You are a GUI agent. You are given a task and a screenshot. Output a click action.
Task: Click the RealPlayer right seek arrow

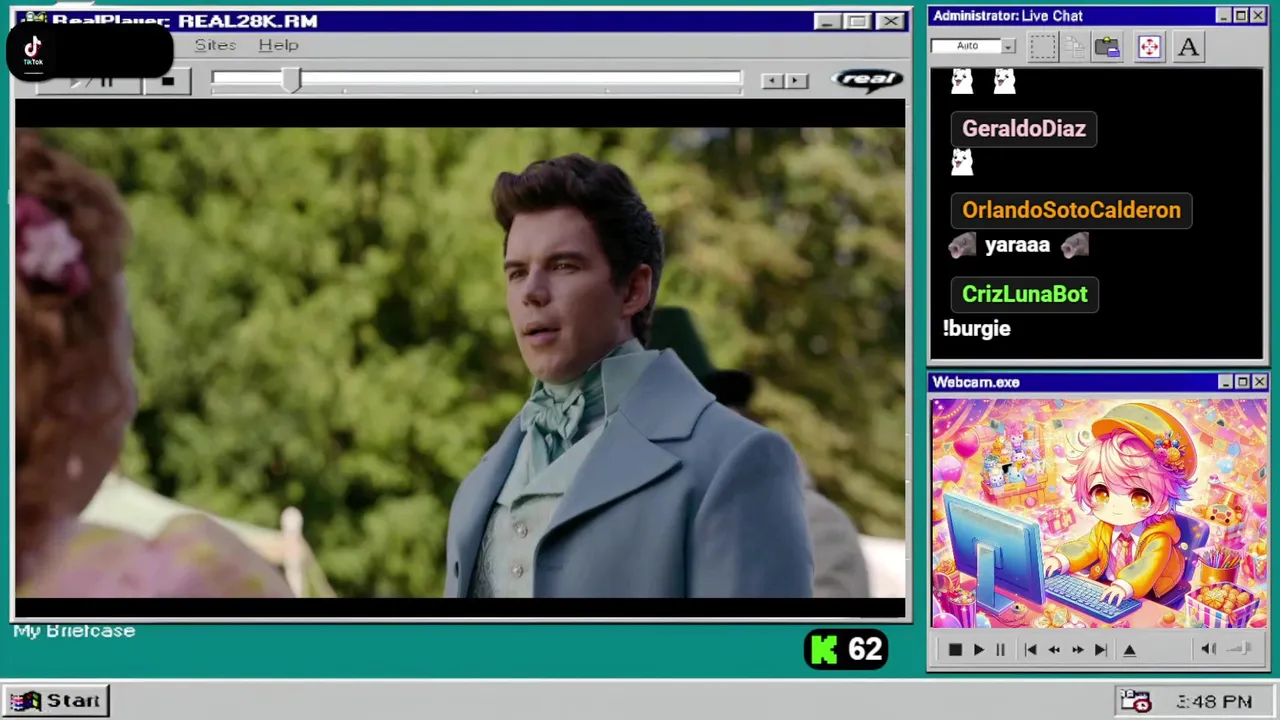(x=796, y=81)
